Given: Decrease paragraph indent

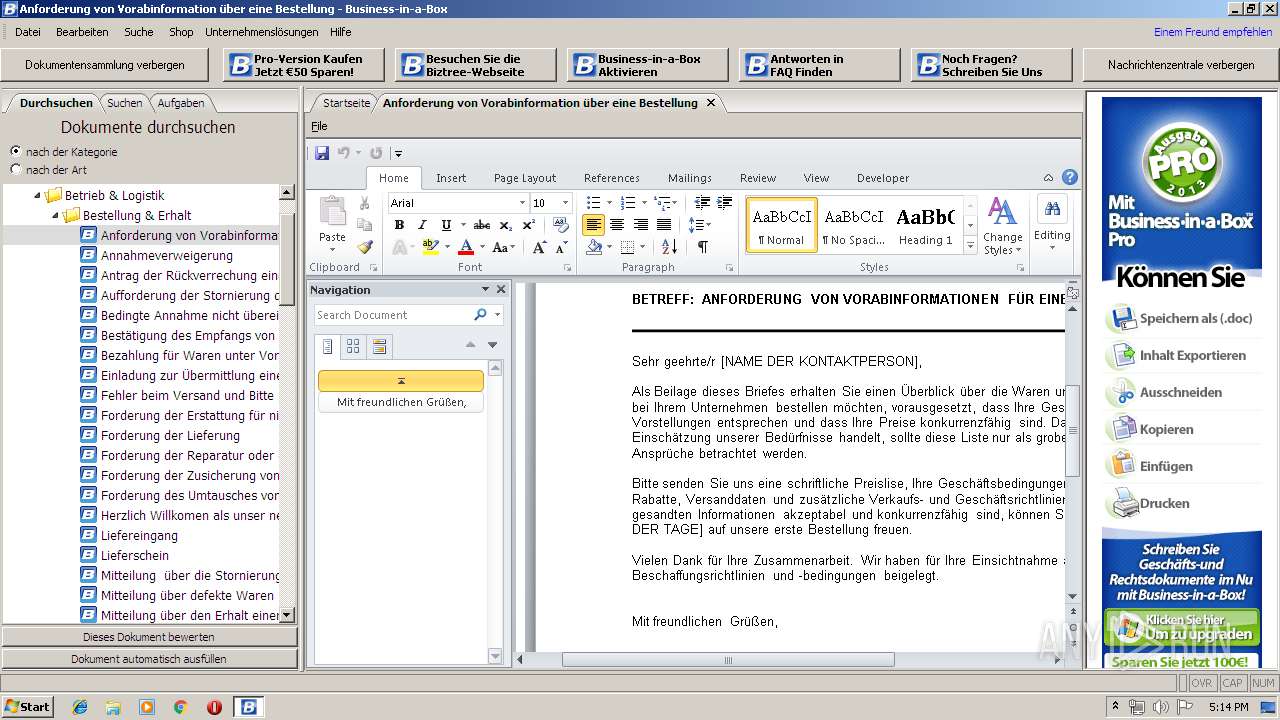Looking at the screenshot, I should click(702, 203).
